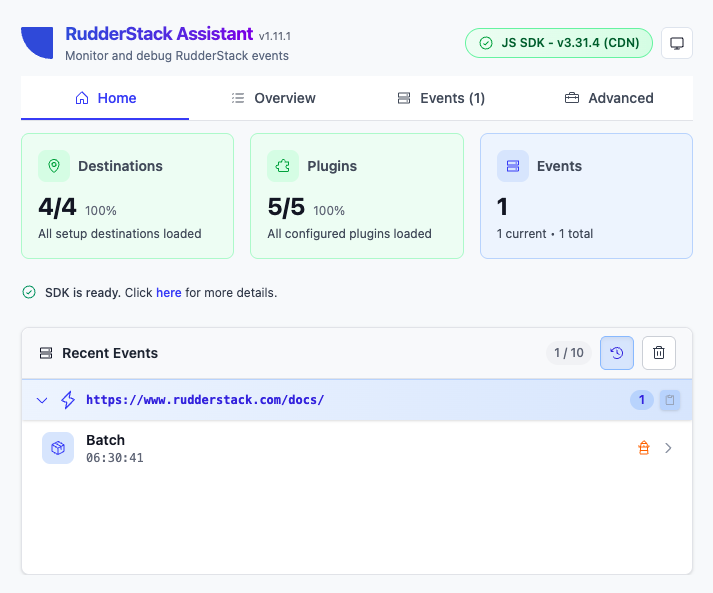Image resolution: width=713 pixels, height=593 pixels.
Task: Follow the 'here' link for SDK details
Action: pyautogui.click(x=169, y=292)
